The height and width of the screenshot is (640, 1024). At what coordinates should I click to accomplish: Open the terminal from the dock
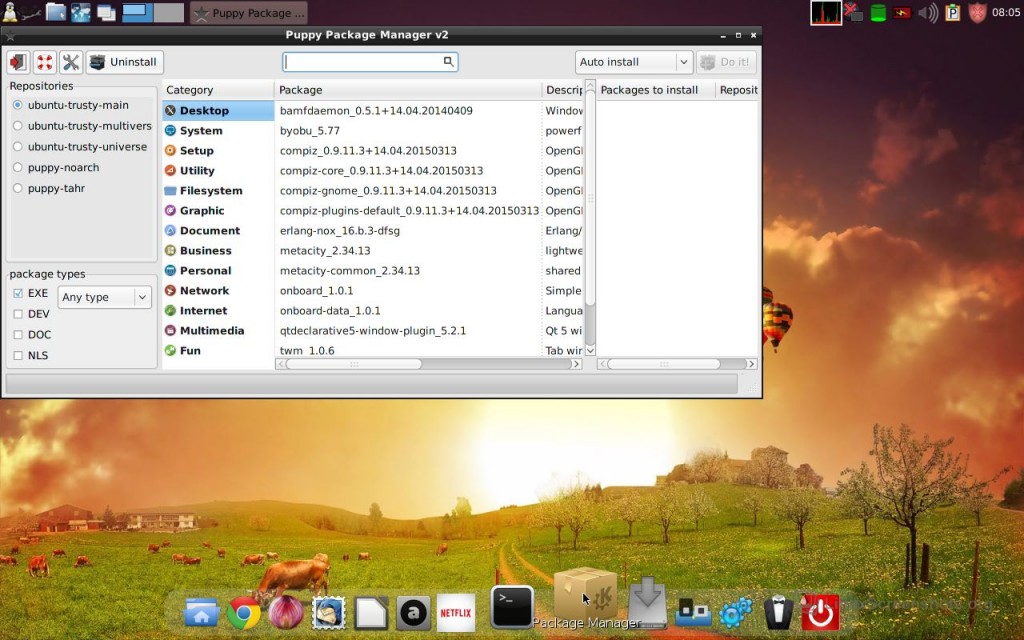tap(512, 607)
